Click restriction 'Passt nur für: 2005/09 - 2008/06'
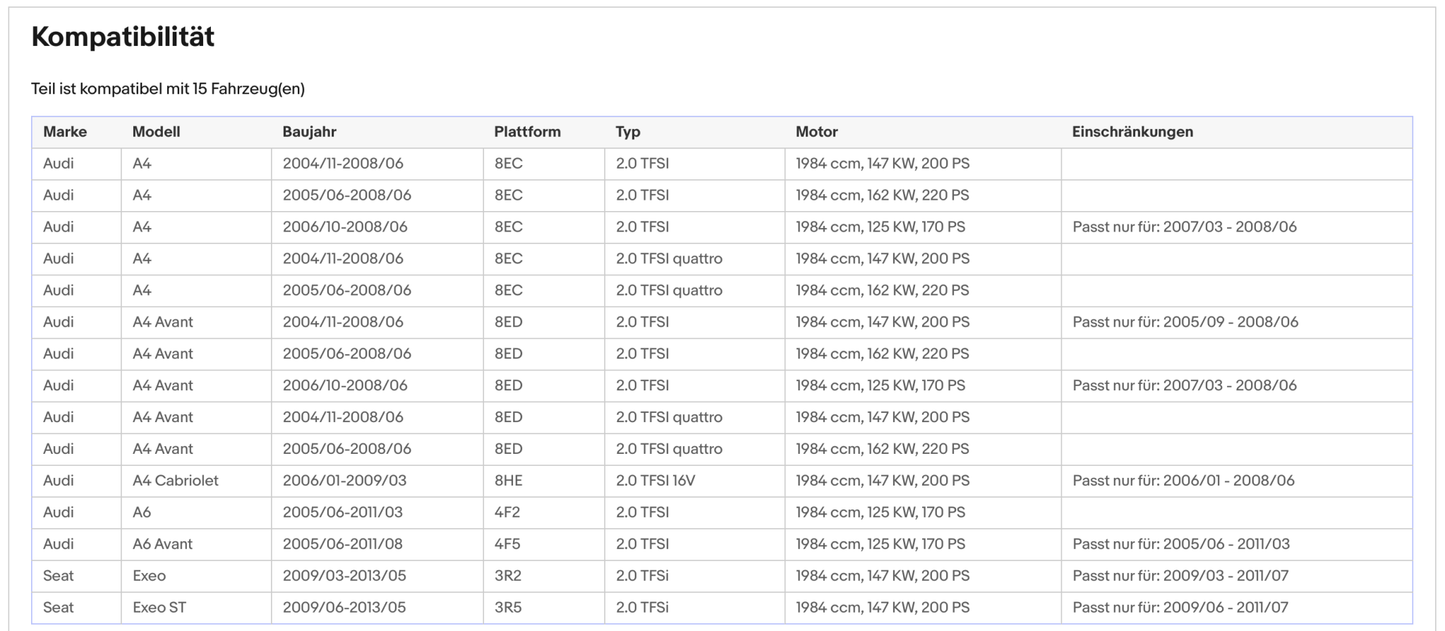The image size is (1445, 631). (1185, 322)
